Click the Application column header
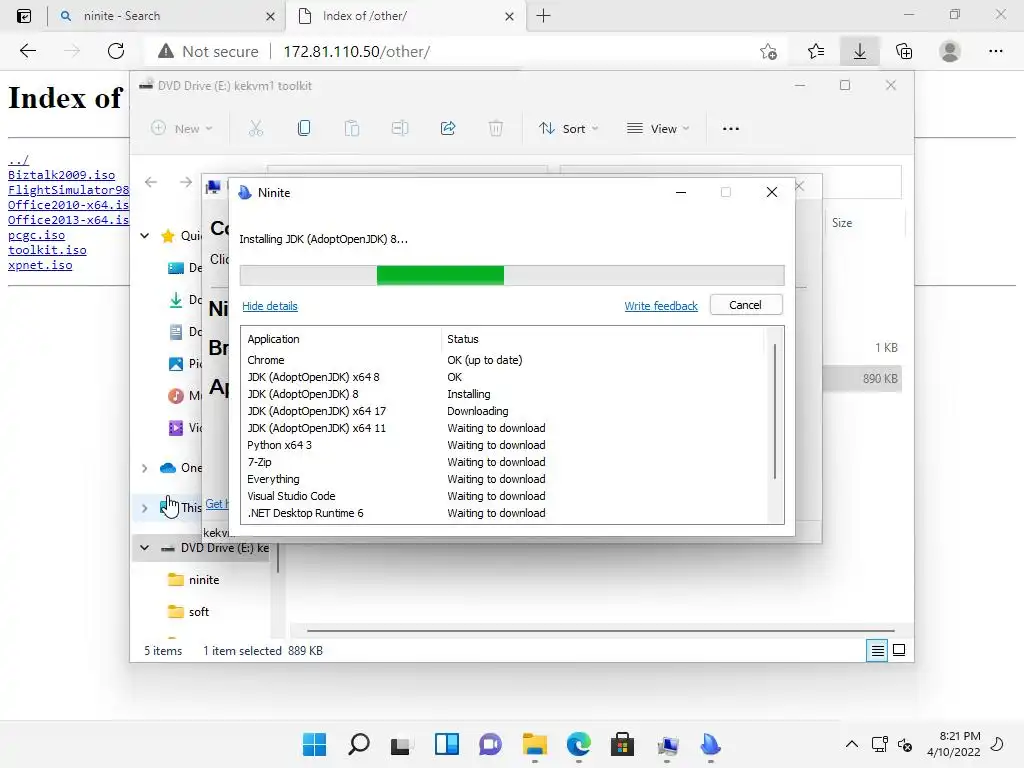This screenshot has width=1024, height=768. [342, 339]
